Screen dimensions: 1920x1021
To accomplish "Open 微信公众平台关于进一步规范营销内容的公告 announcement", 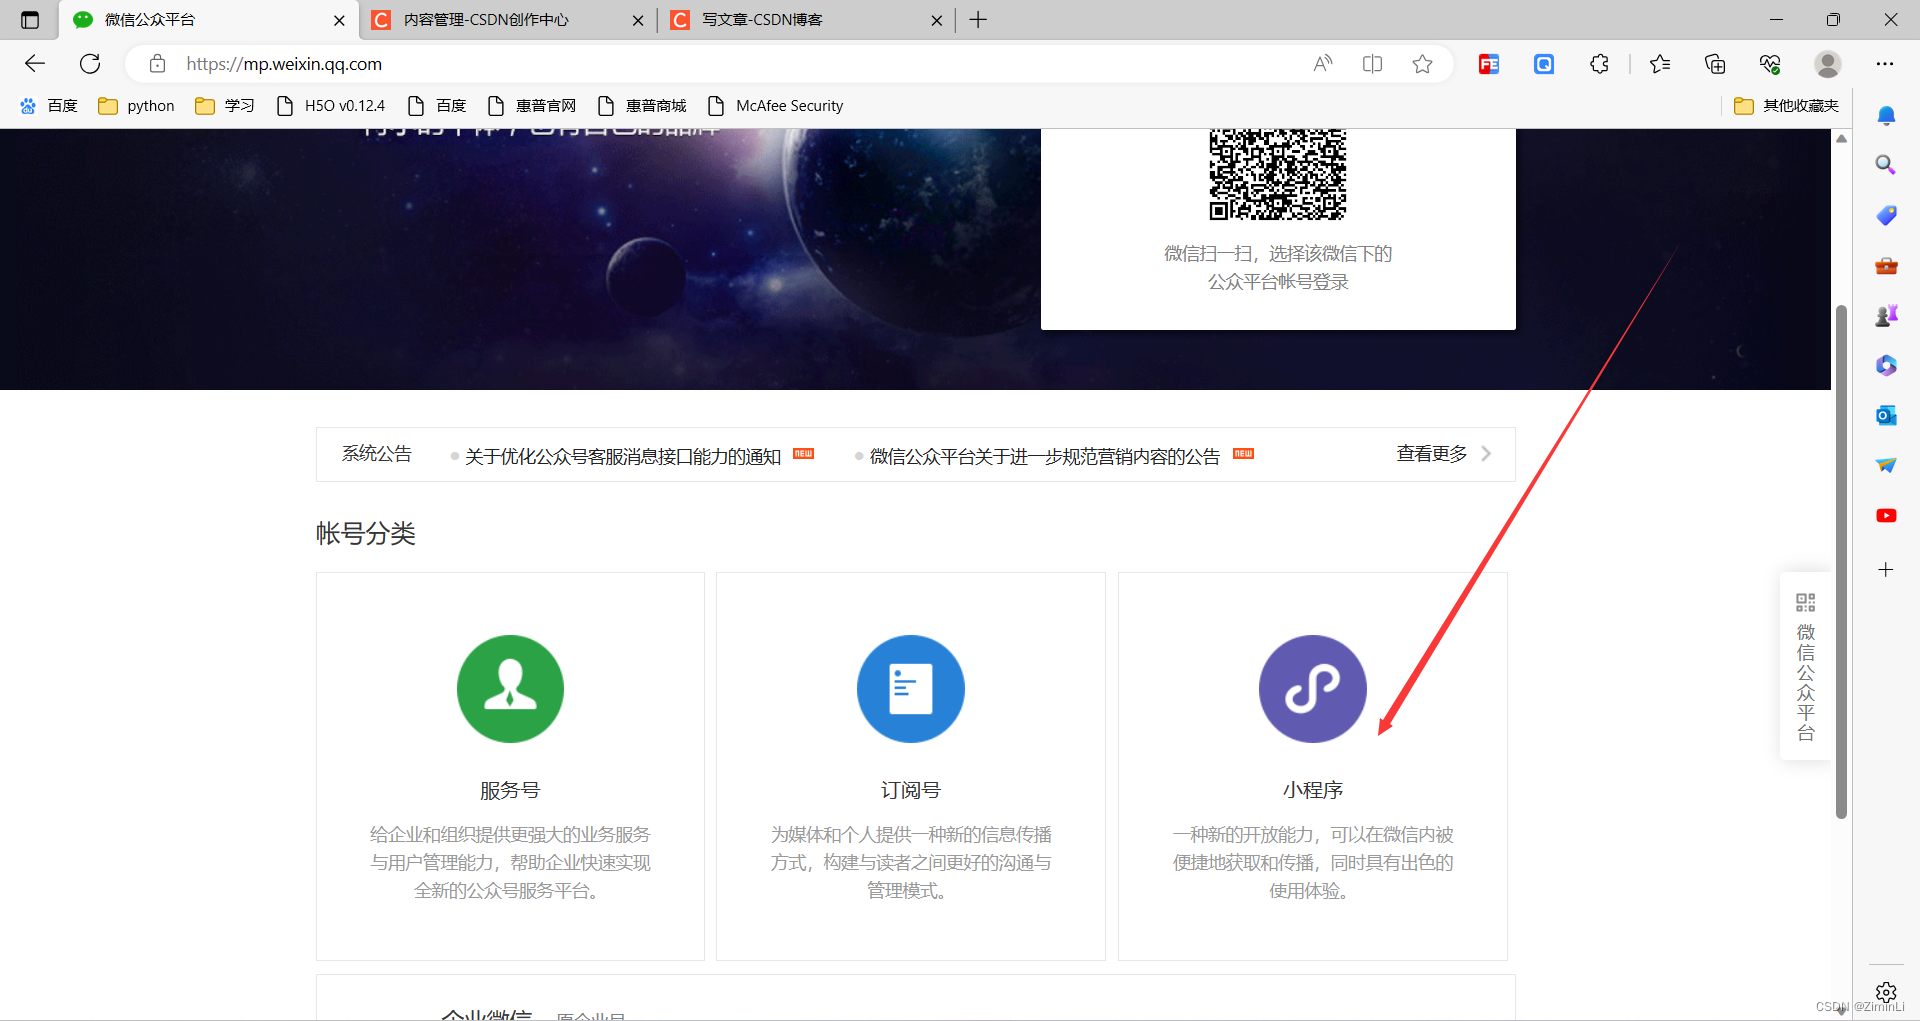I will click(x=1045, y=456).
